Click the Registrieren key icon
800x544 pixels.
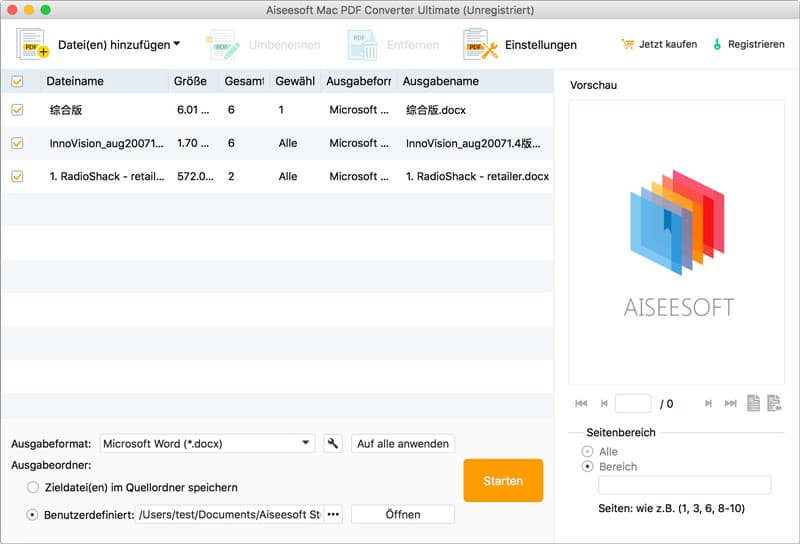(x=717, y=44)
